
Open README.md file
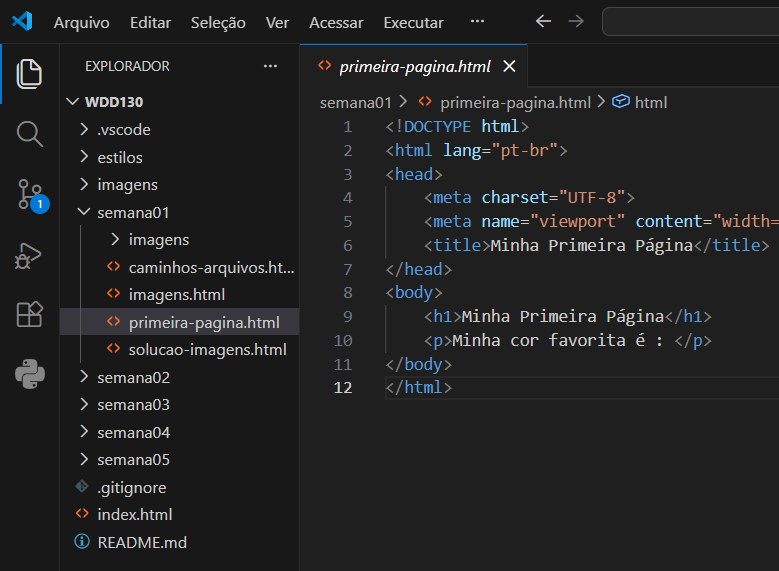[x=180, y=543]
